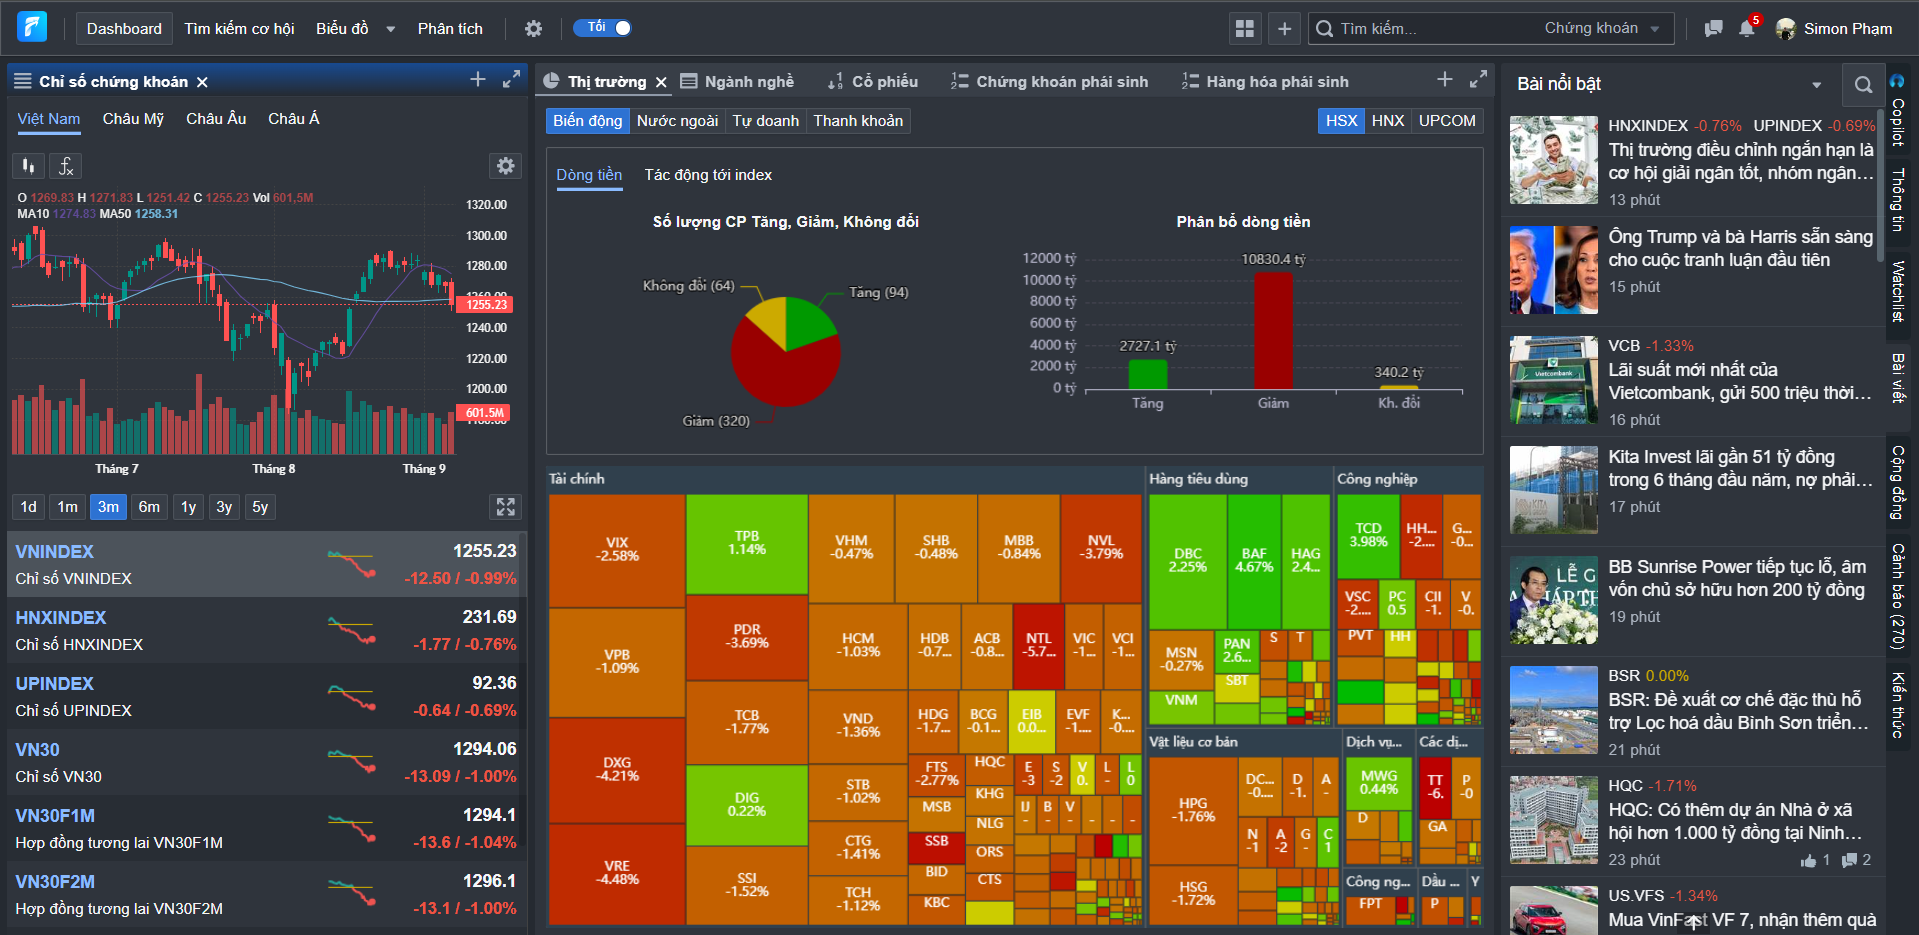Open the Chỉ số chứng khoán panel menu icon

coord(22,82)
